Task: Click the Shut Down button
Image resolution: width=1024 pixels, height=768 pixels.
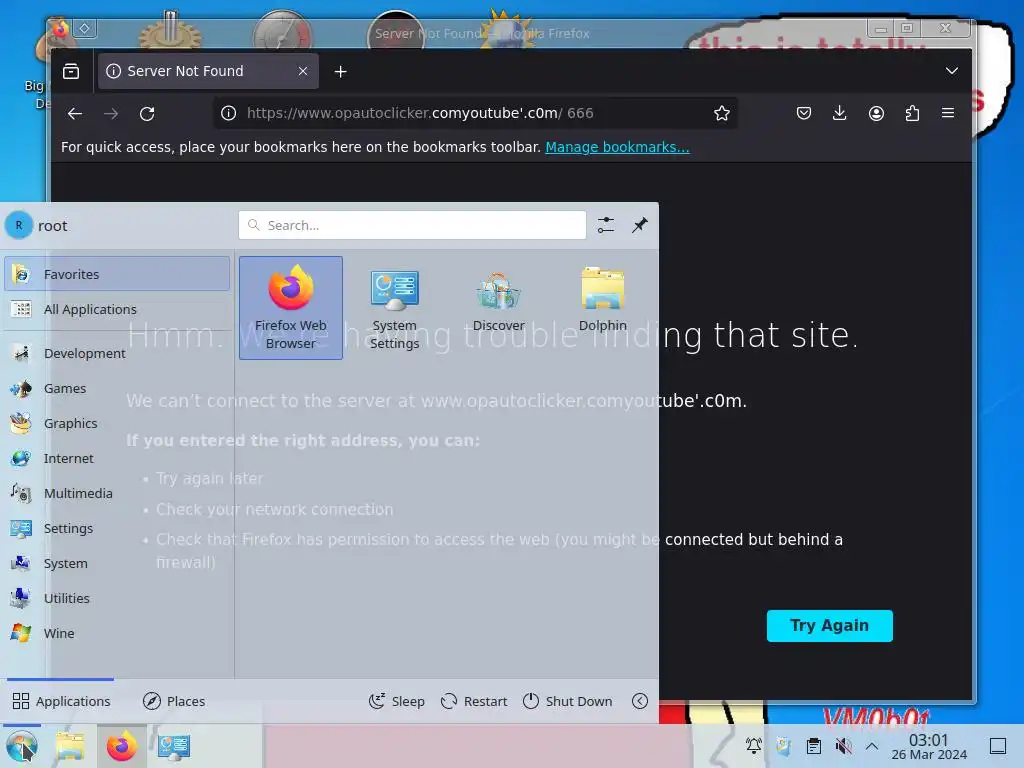Action: (x=568, y=701)
